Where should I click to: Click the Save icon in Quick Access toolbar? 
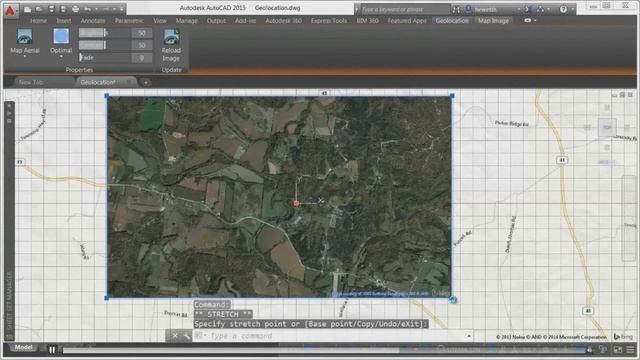[x=51, y=9]
